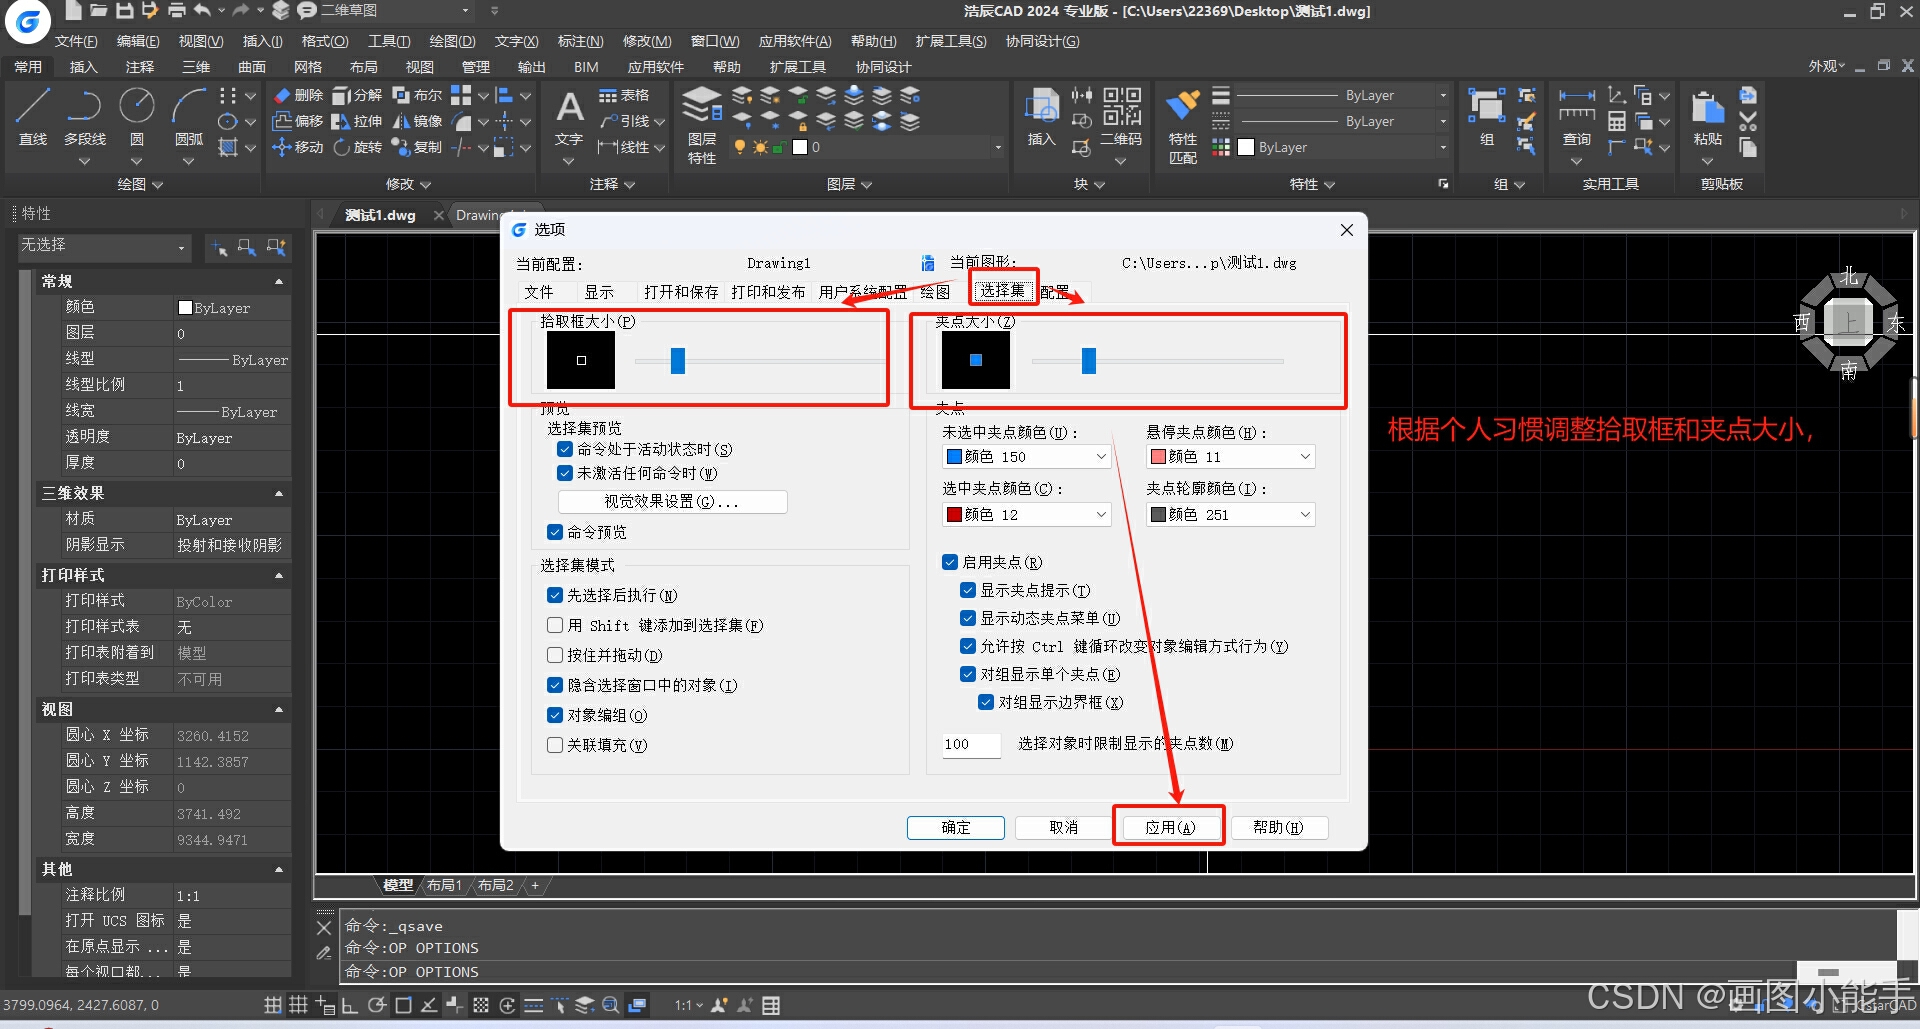Click the 应用(A) button
1920x1029 pixels.
pyautogui.click(x=1170, y=828)
